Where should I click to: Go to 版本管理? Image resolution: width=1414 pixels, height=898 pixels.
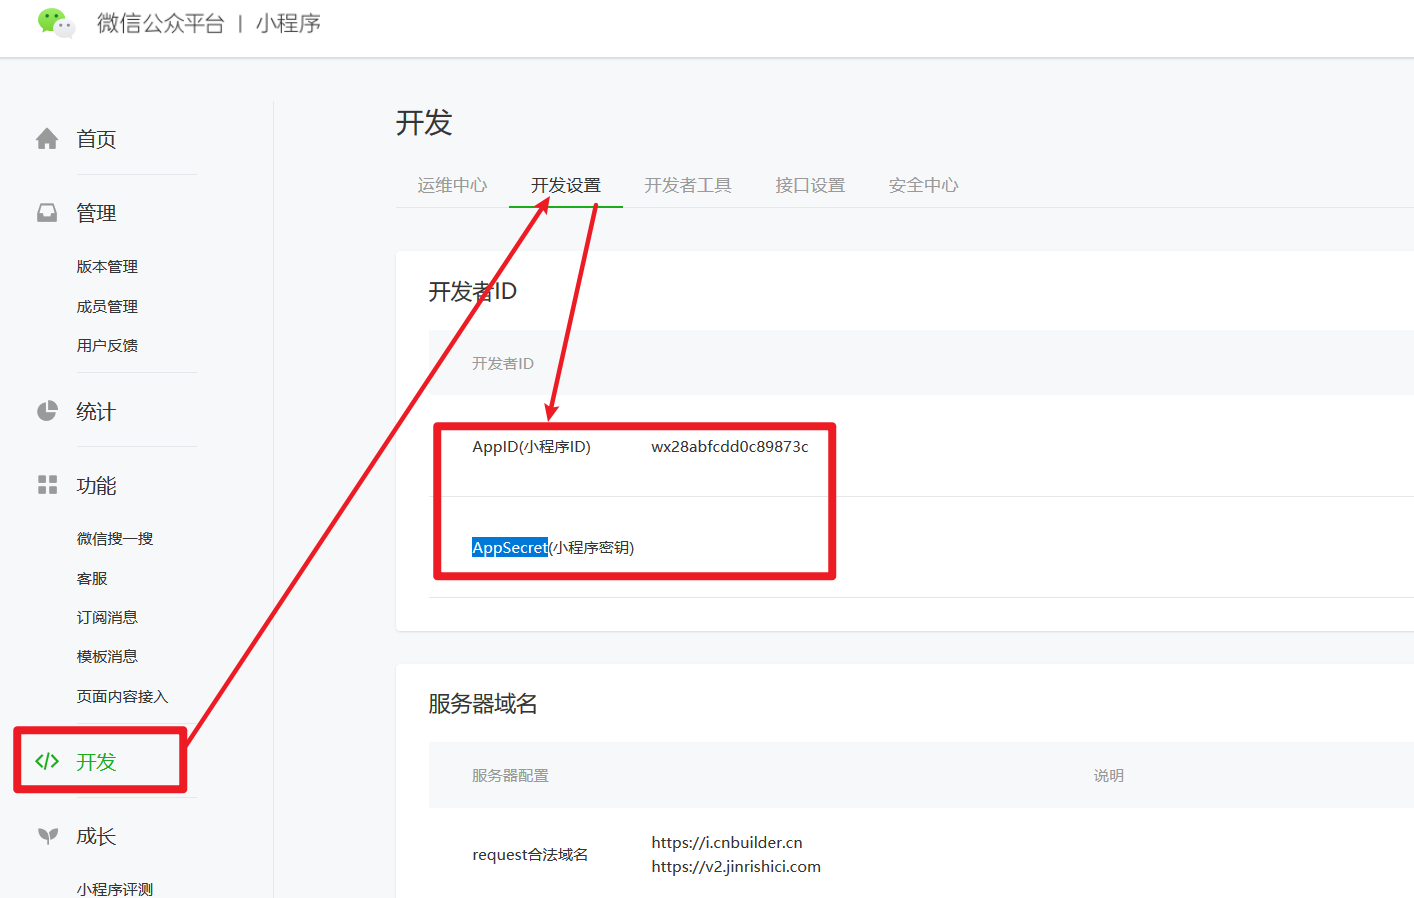[x=107, y=266]
